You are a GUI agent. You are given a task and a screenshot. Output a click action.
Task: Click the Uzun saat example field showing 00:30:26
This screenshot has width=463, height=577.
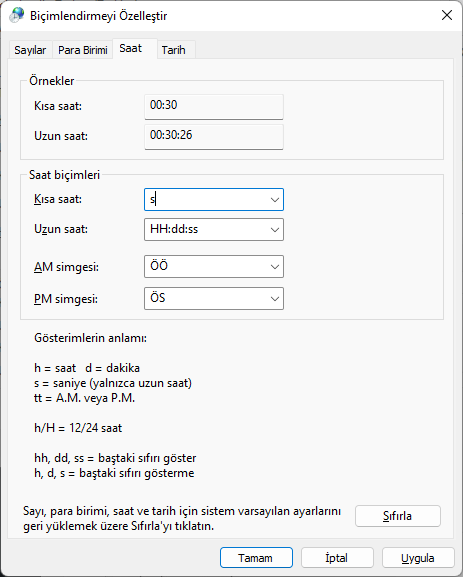pos(214,137)
